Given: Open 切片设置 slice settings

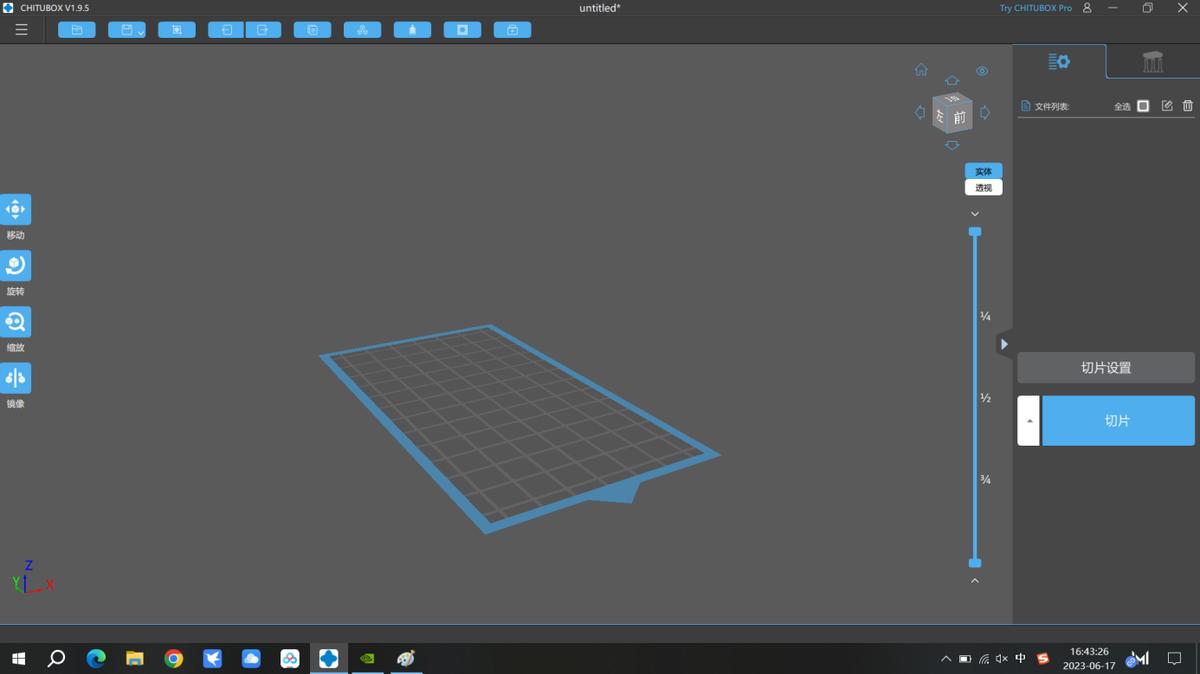Looking at the screenshot, I should click(1105, 367).
